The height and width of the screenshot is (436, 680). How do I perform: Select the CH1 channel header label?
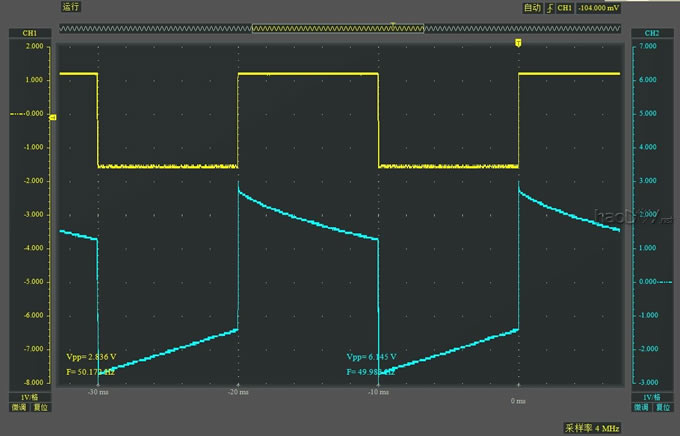click(29, 34)
